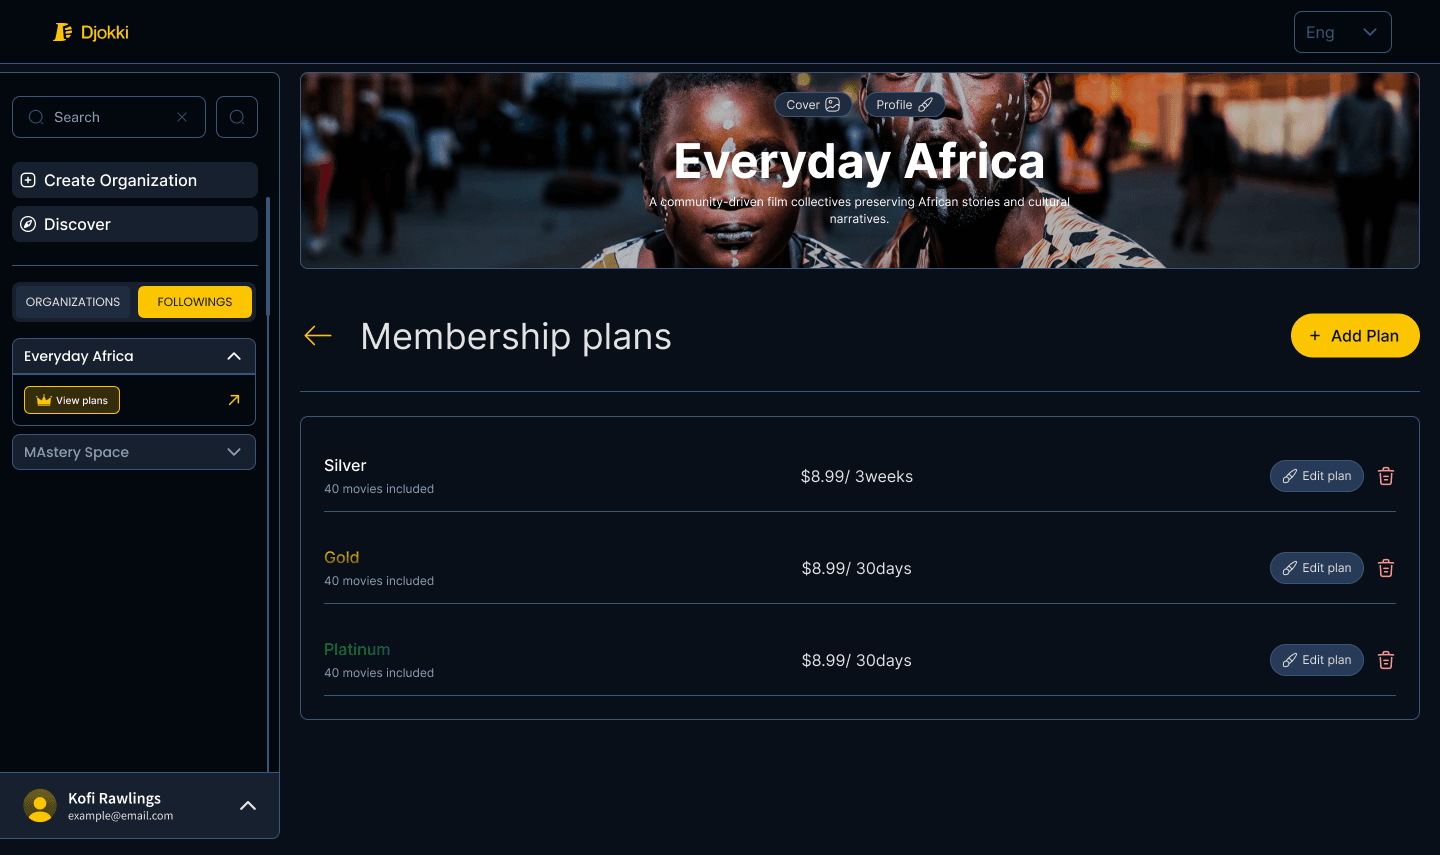Click the Djokki logo icon
This screenshot has width=1440, height=855.
(x=62, y=31)
